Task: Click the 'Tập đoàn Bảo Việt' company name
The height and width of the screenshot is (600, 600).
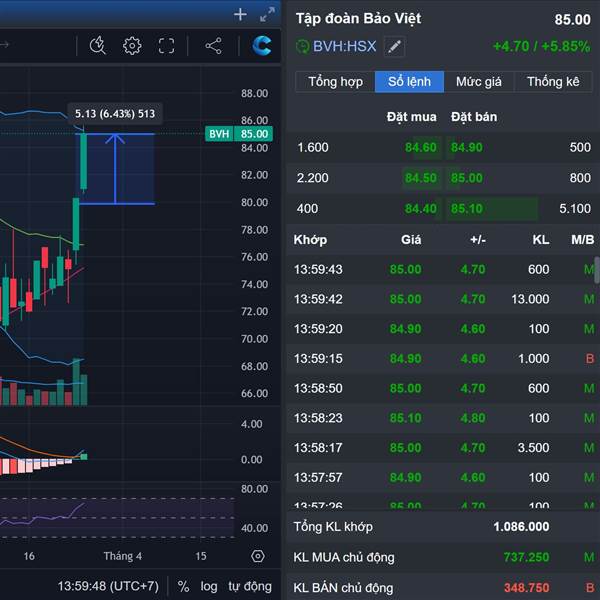Action: pyautogui.click(x=358, y=18)
